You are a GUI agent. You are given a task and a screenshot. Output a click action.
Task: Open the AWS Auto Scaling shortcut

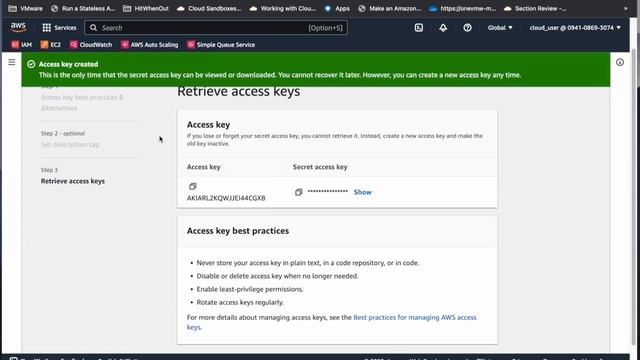[149, 44]
